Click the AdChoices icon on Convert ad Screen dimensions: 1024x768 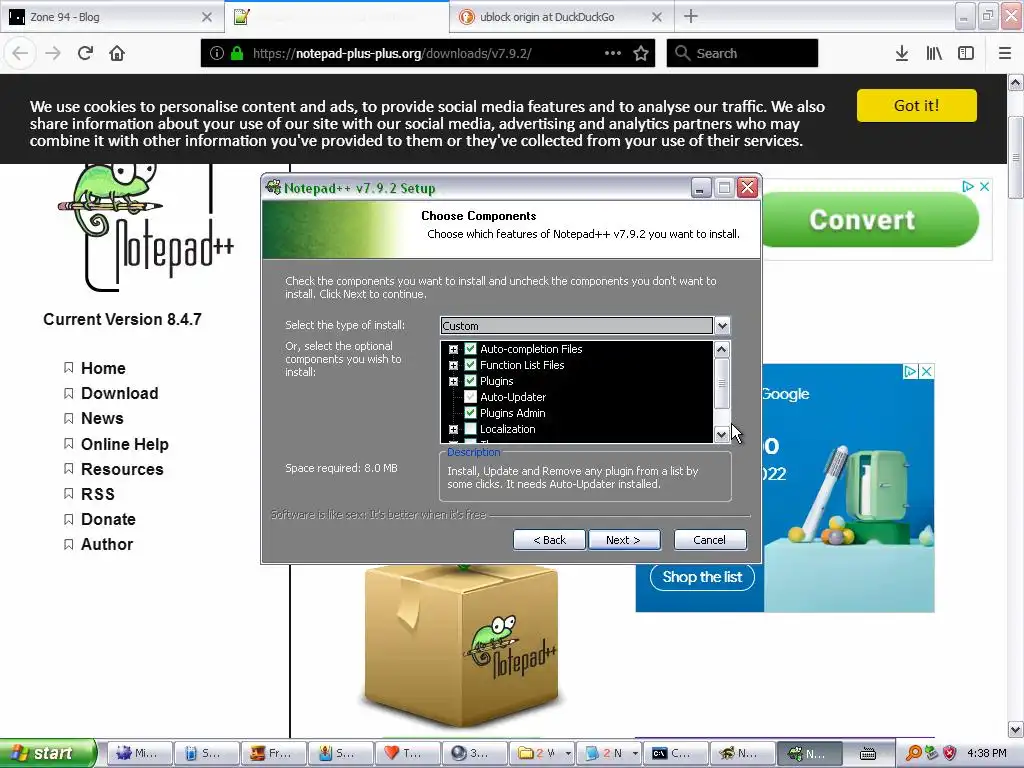(968, 187)
